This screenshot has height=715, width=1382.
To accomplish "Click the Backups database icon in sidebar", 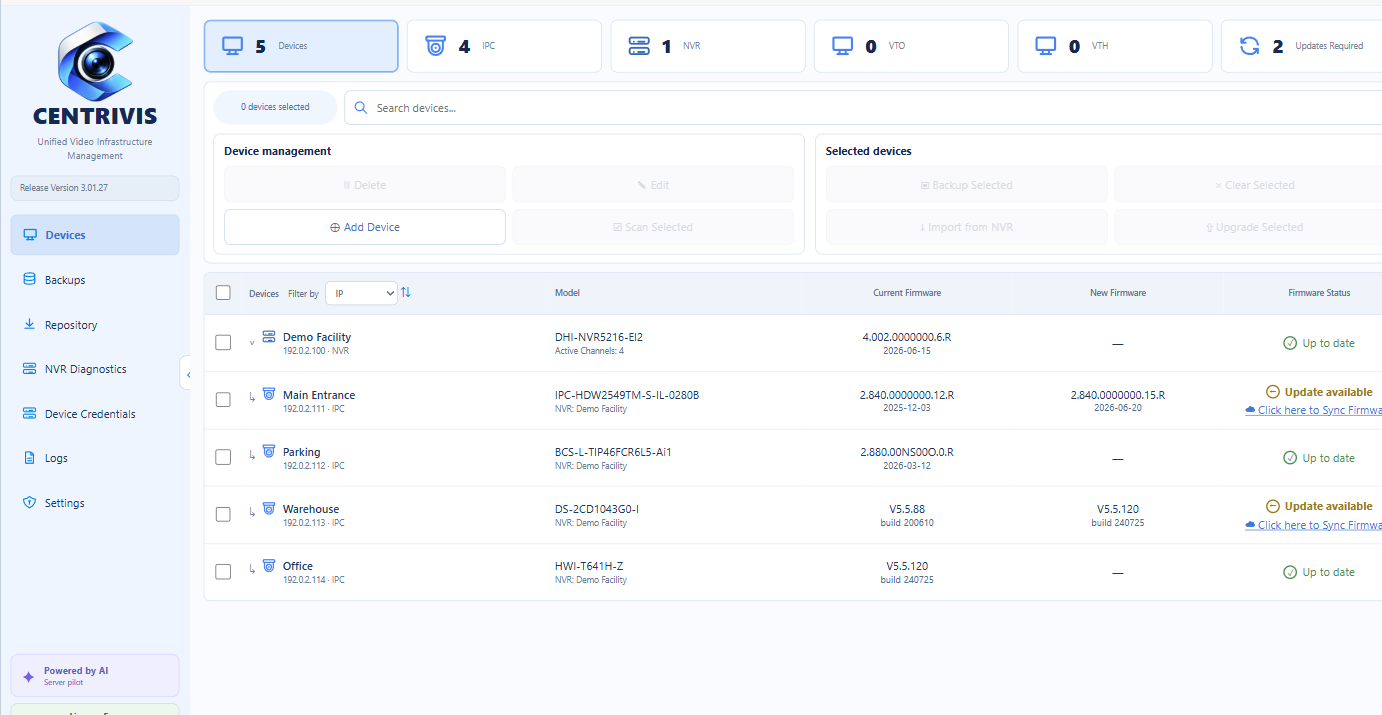I will coord(29,280).
